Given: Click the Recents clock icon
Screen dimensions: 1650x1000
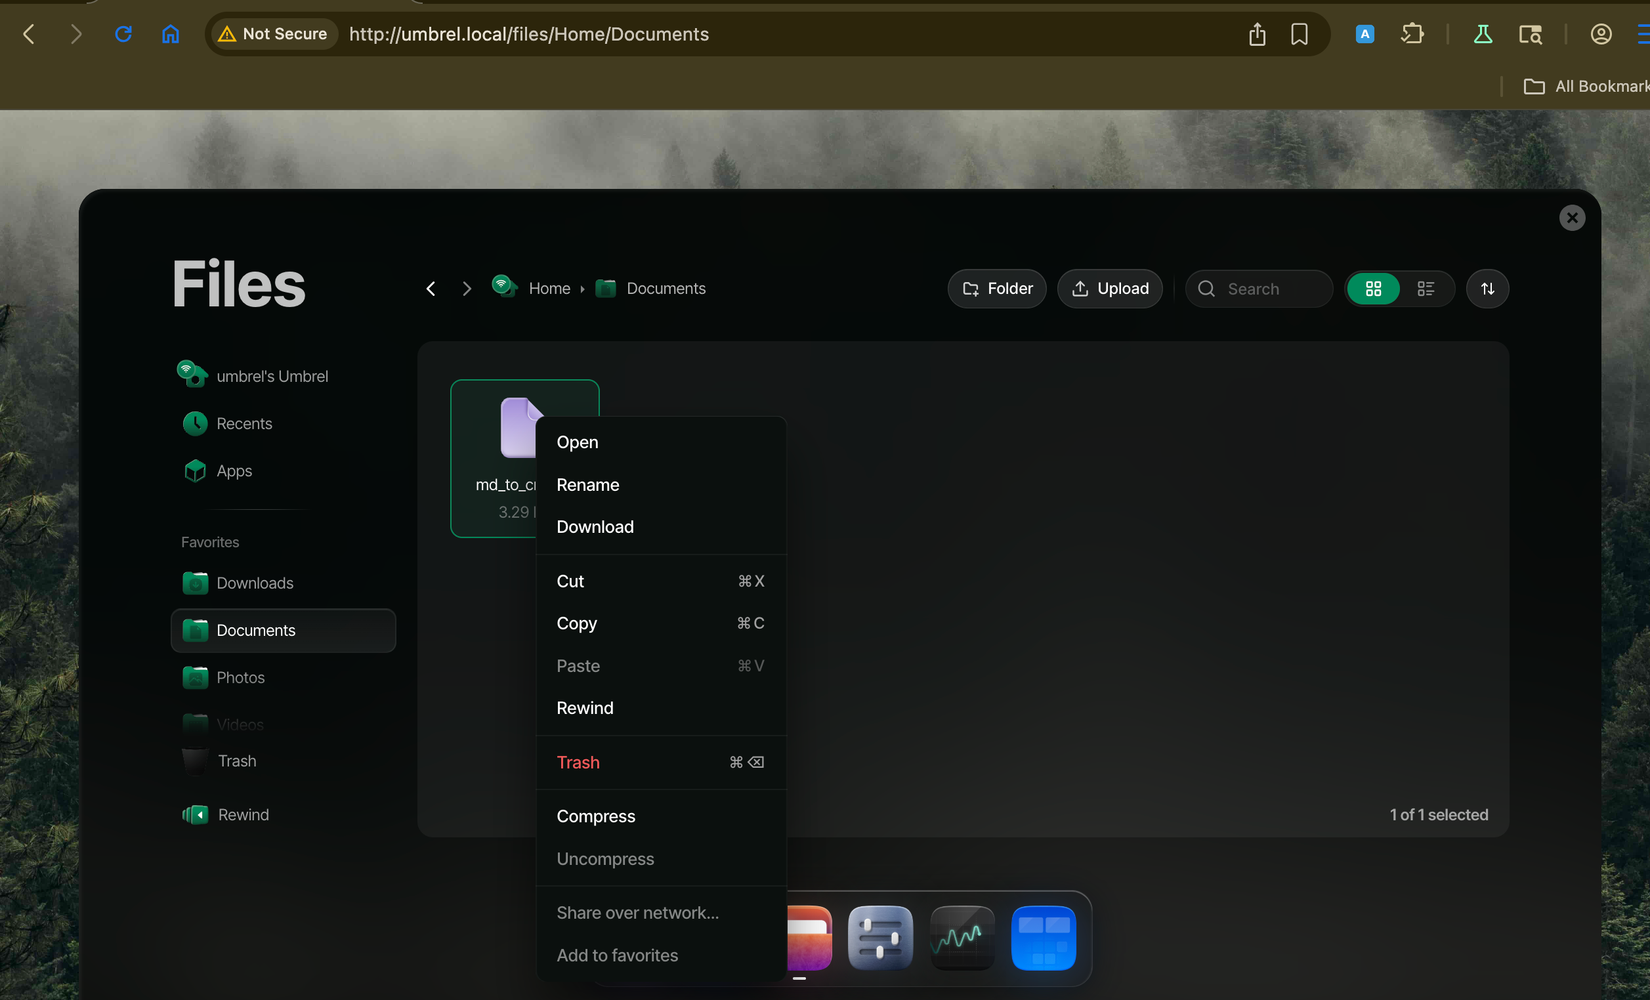Looking at the screenshot, I should 195,424.
